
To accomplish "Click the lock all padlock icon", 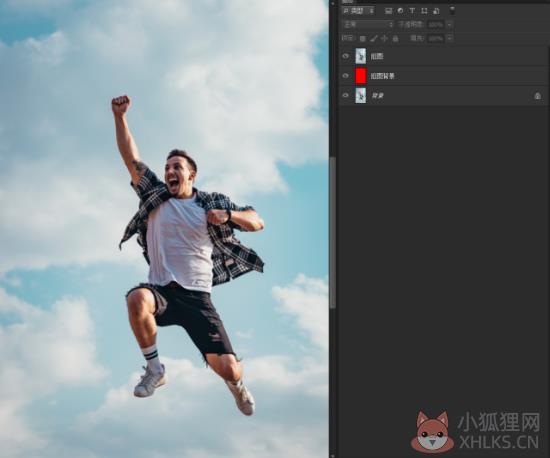I will click(x=395, y=39).
